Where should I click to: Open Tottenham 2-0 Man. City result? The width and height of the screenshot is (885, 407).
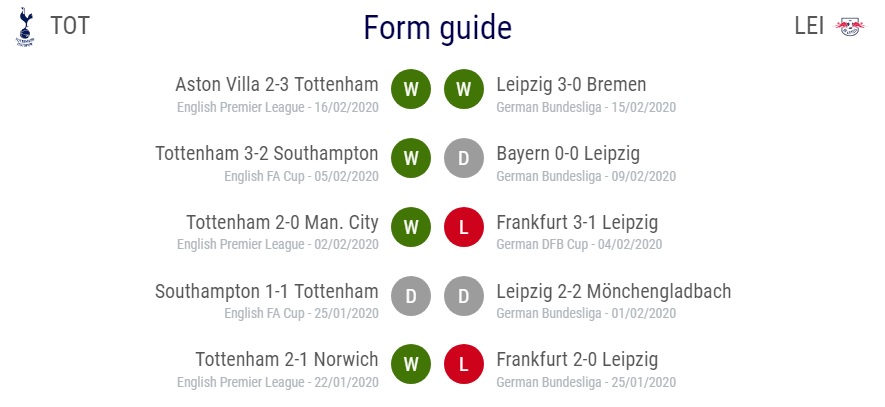click(x=282, y=222)
